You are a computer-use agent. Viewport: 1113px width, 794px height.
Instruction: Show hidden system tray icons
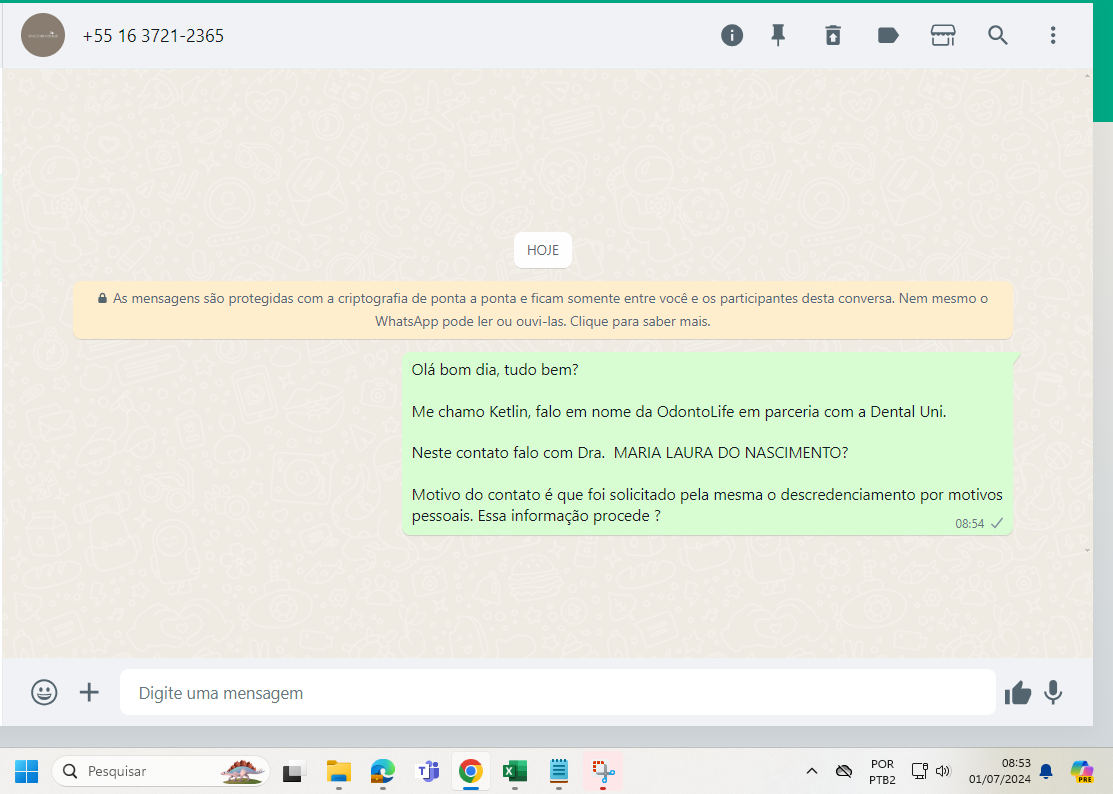(x=812, y=771)
